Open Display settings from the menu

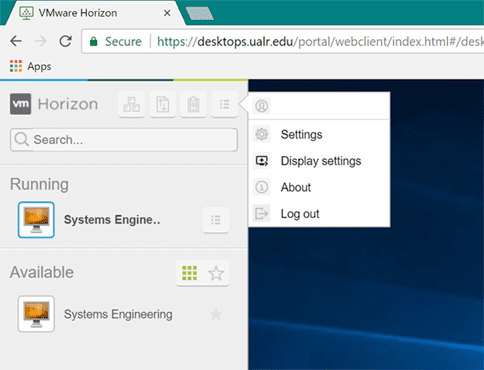319,161
